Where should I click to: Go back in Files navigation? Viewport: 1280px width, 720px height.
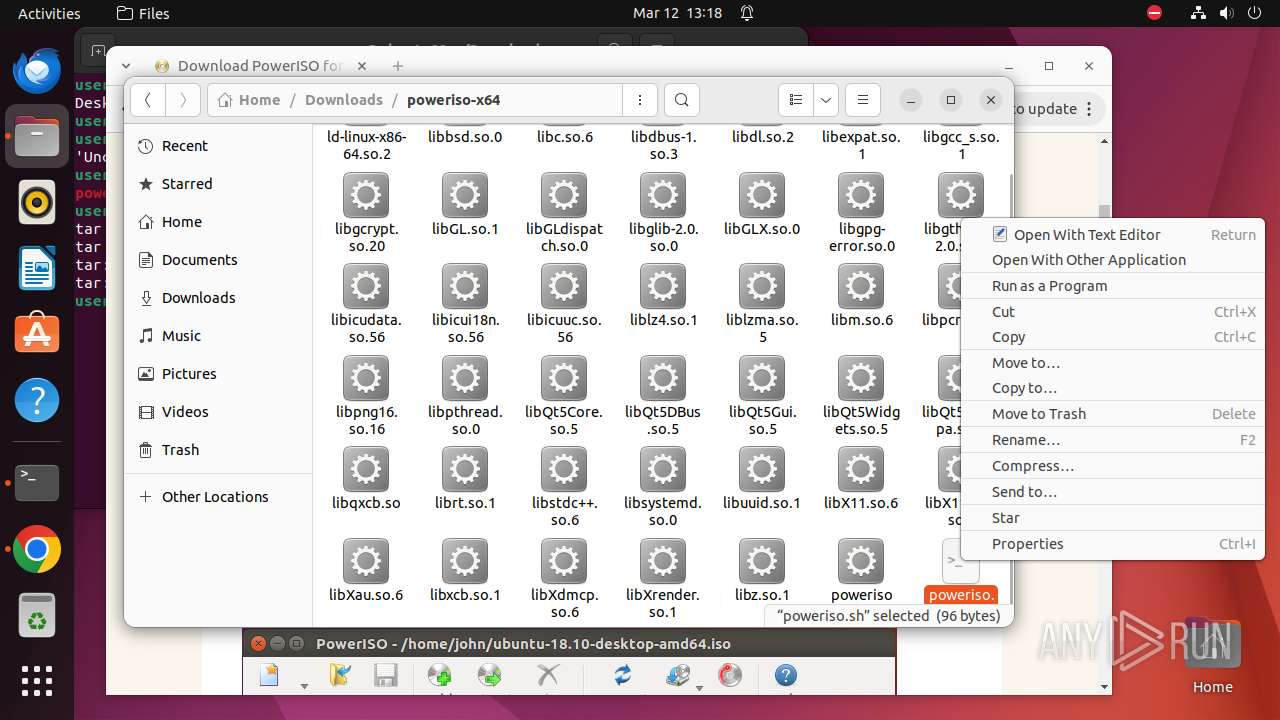(148, 100)
